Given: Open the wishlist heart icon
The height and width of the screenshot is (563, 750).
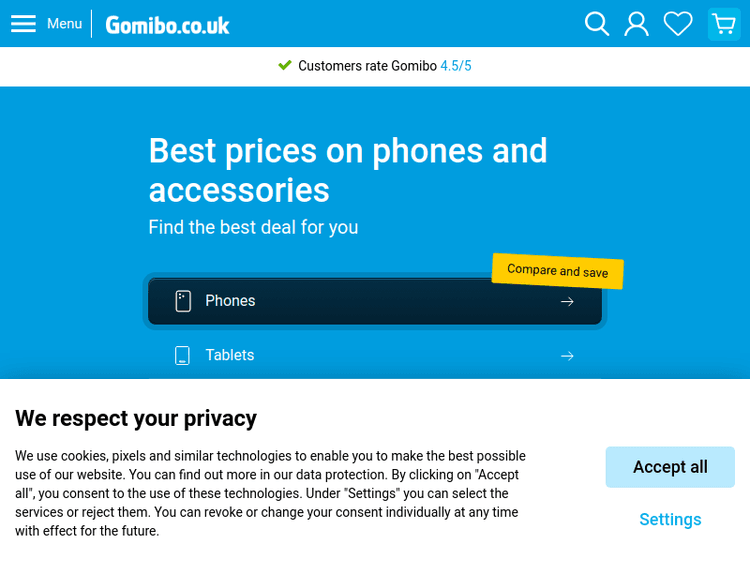Looking at the screenshot, I should [678, 24].
